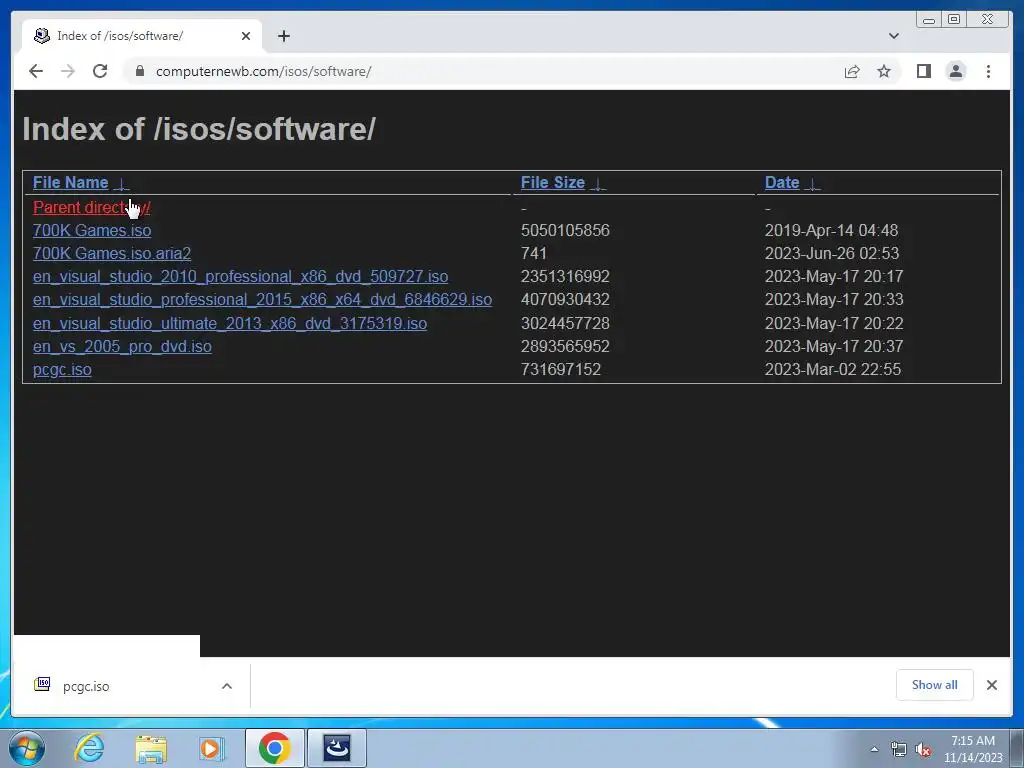Click the muted volume tray icon
Viewport: 1024px width, 768px height.
pos(922,749)
